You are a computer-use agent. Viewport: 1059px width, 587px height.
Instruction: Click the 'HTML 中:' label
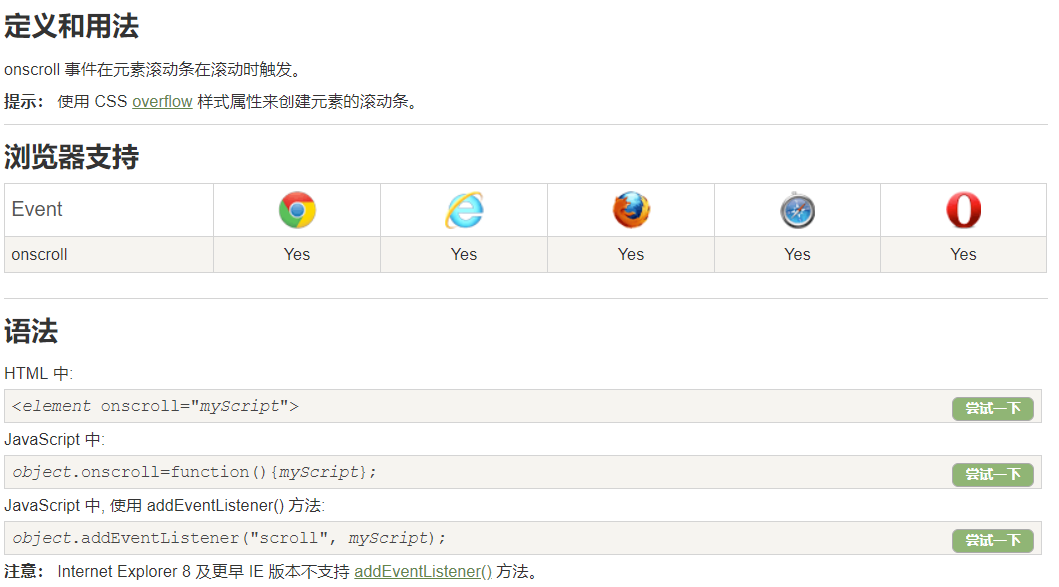coord(38,374)
